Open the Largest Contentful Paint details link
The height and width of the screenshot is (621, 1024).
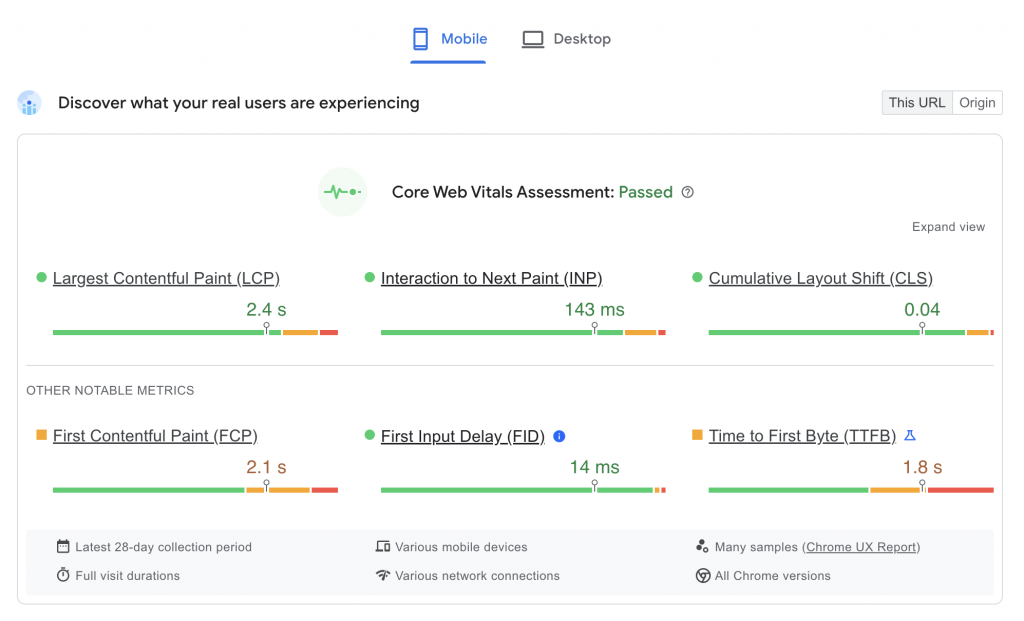click(x=166, y=278)
